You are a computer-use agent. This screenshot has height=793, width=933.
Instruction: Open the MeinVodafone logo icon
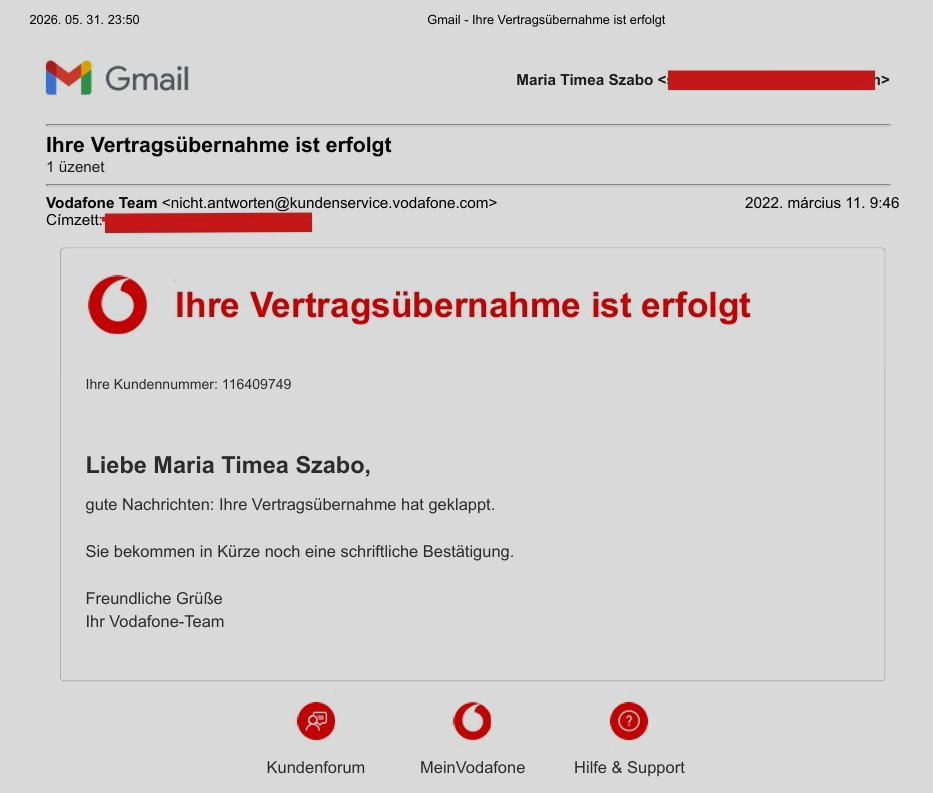472,721
